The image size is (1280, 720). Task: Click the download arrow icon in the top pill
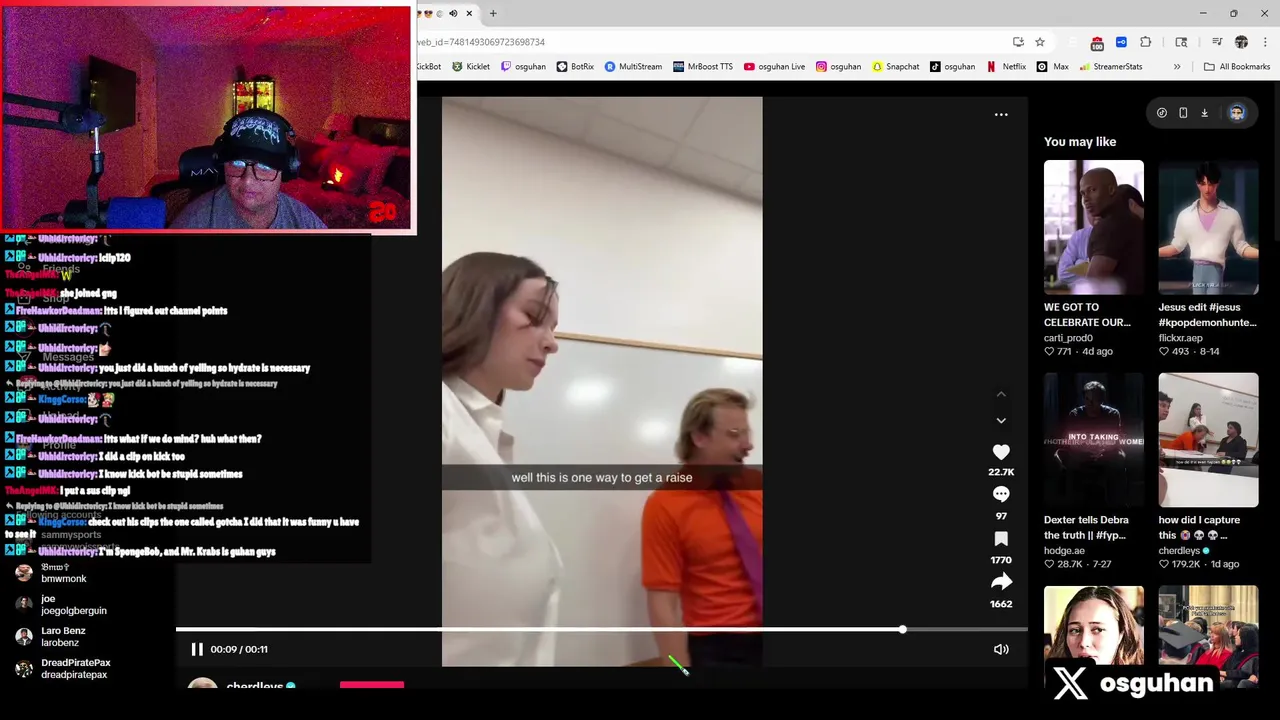coord(1204,113)
